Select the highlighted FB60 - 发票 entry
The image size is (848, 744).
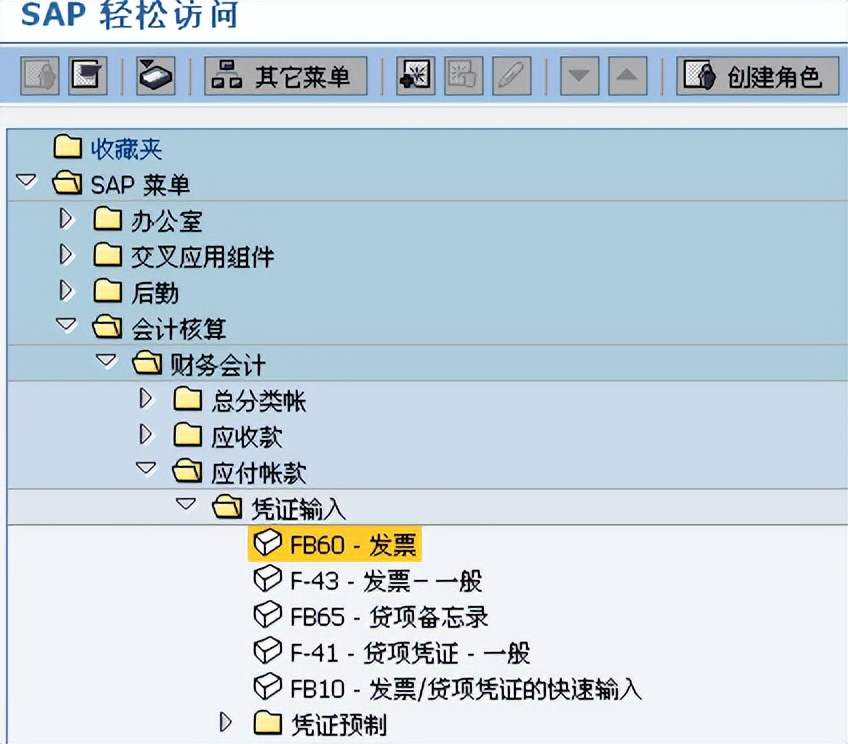coord(355,544)
